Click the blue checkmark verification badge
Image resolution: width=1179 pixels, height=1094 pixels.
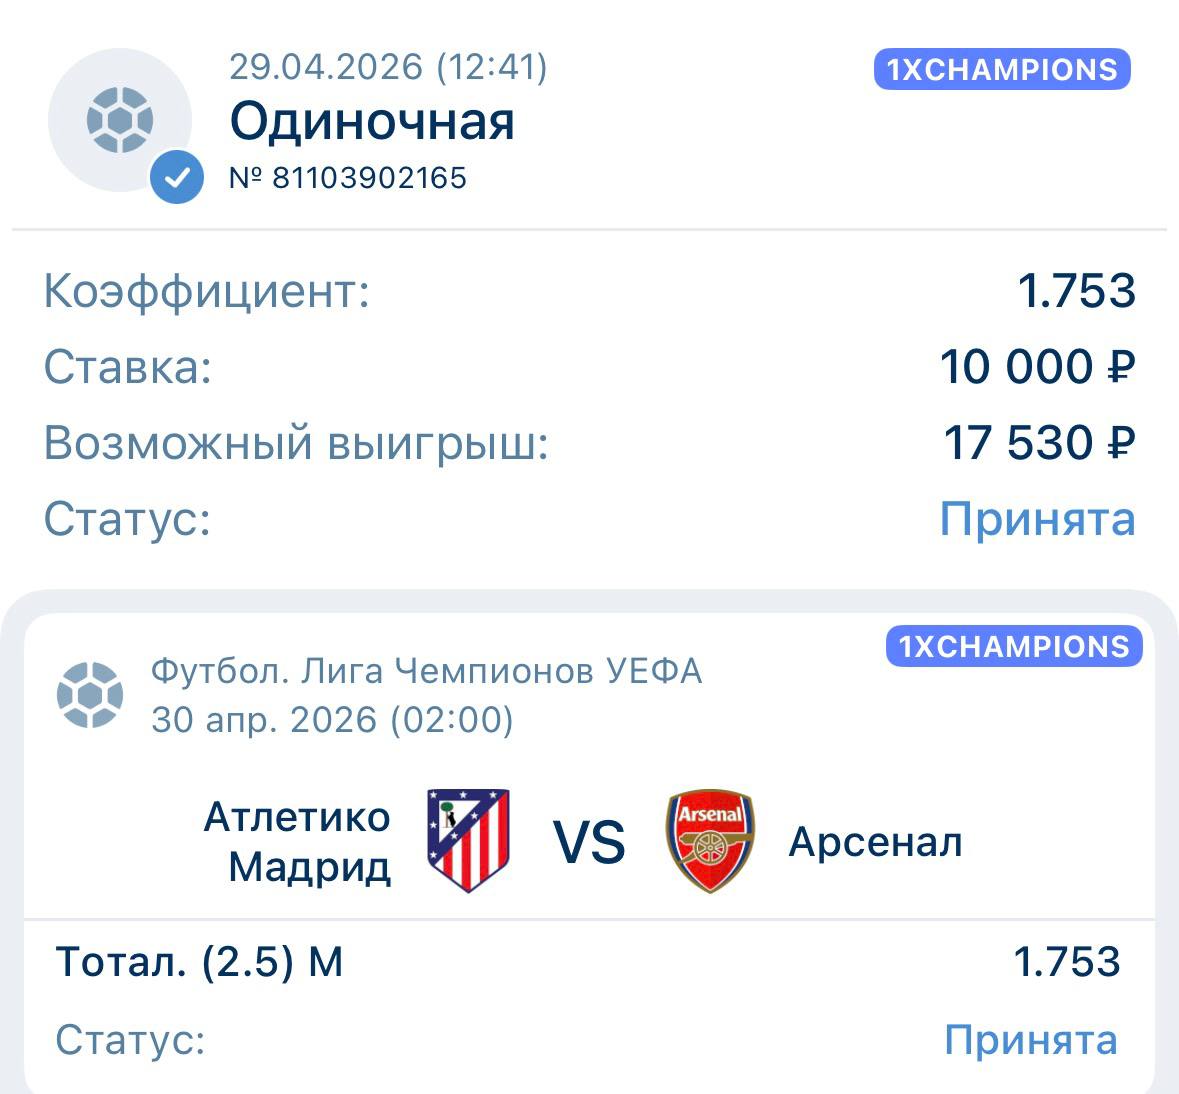tap(177, 178)
